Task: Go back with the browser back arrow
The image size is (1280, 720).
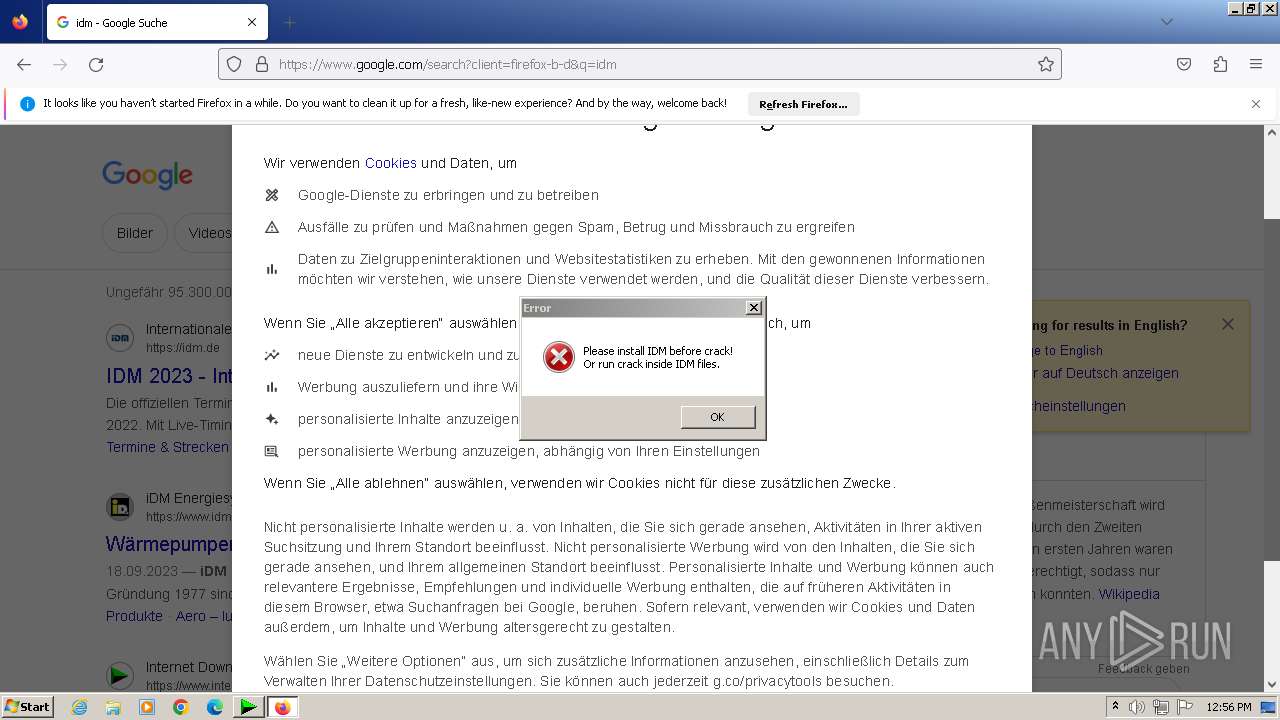Action: coord(24,64)
